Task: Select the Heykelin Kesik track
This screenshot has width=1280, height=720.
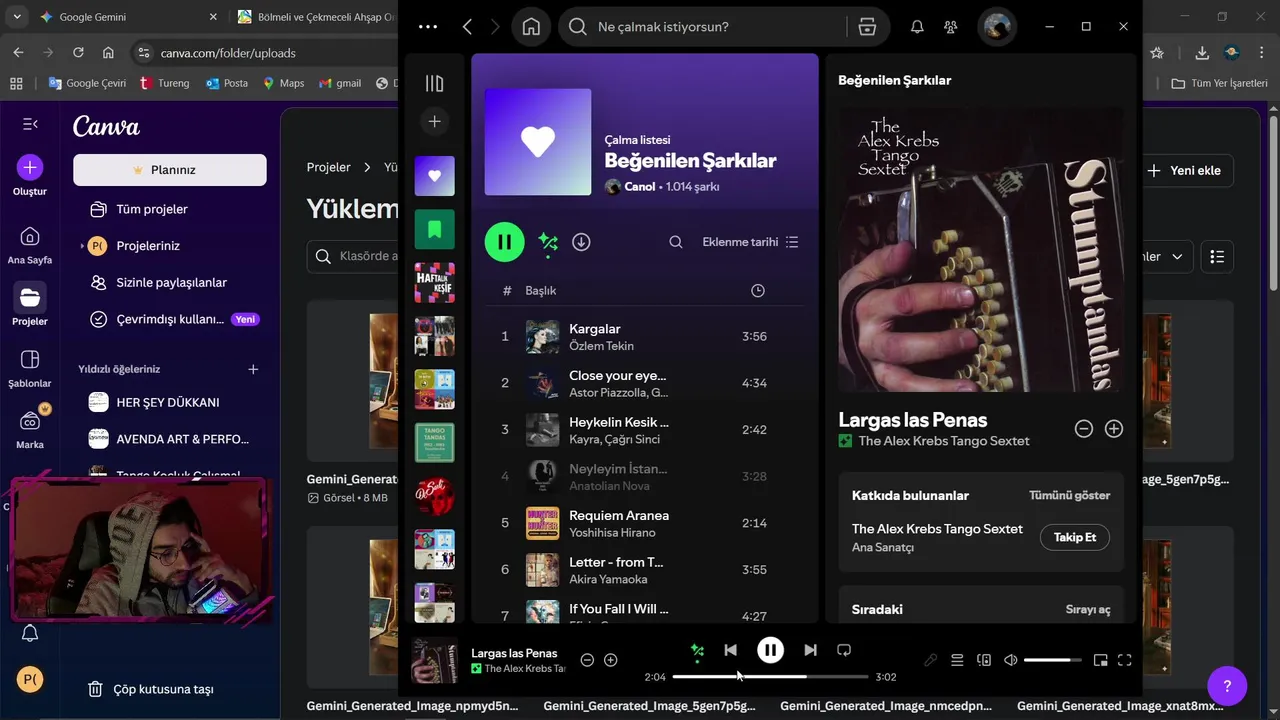Action: [x=645, y=430]
